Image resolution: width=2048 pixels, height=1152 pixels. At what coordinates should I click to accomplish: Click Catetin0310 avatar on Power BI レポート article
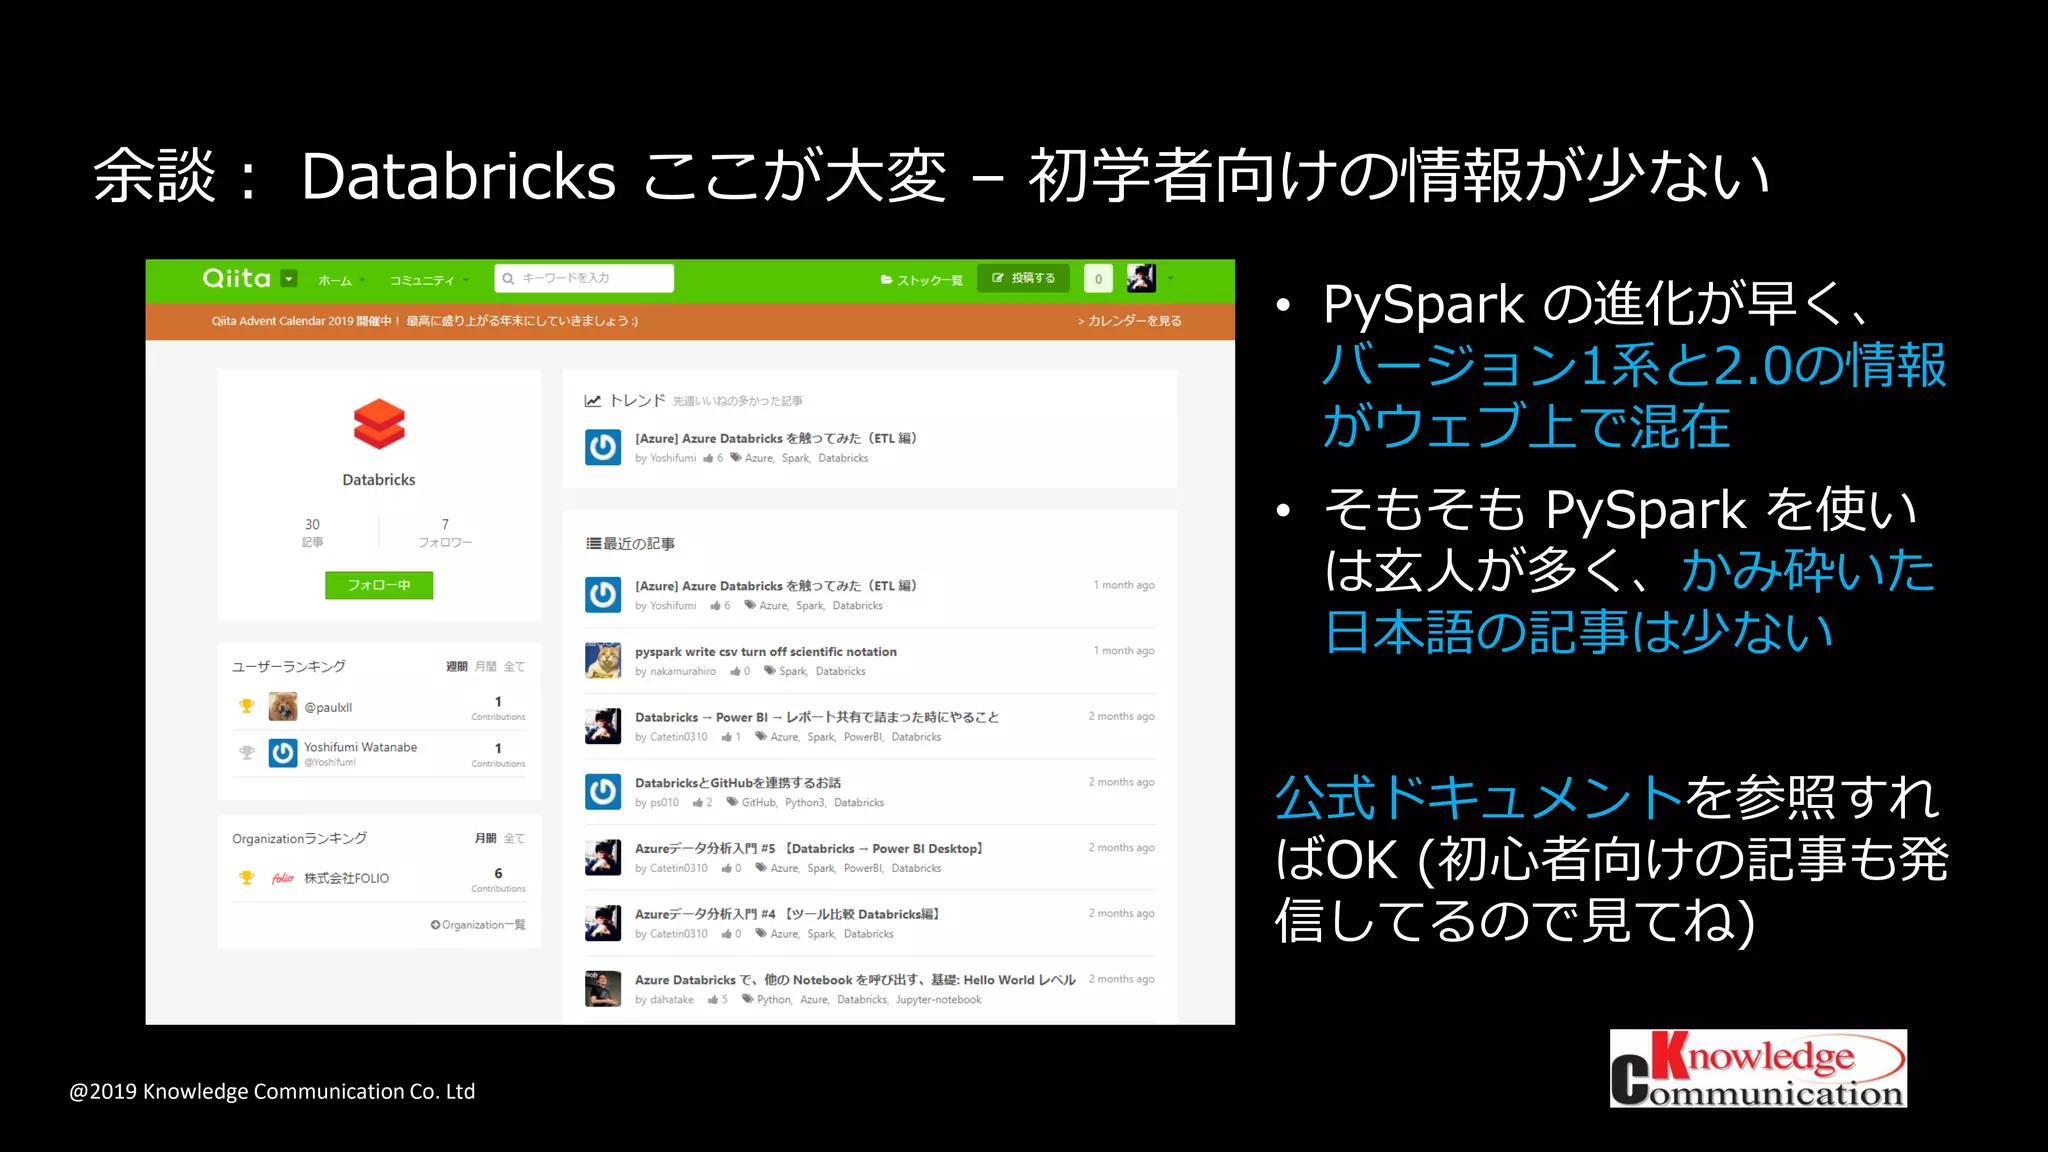click(603, 725)
